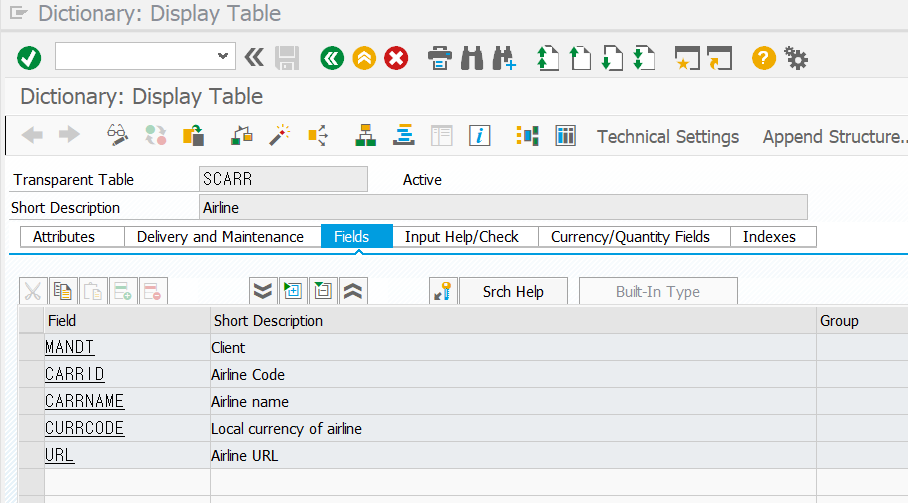The image size is (908, 503).
Task: Click the Append Structure button
Action: coord(834,137)
